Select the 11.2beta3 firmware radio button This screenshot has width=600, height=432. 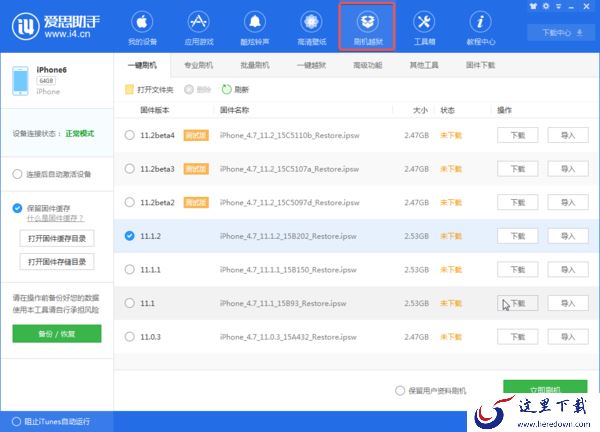130,169
